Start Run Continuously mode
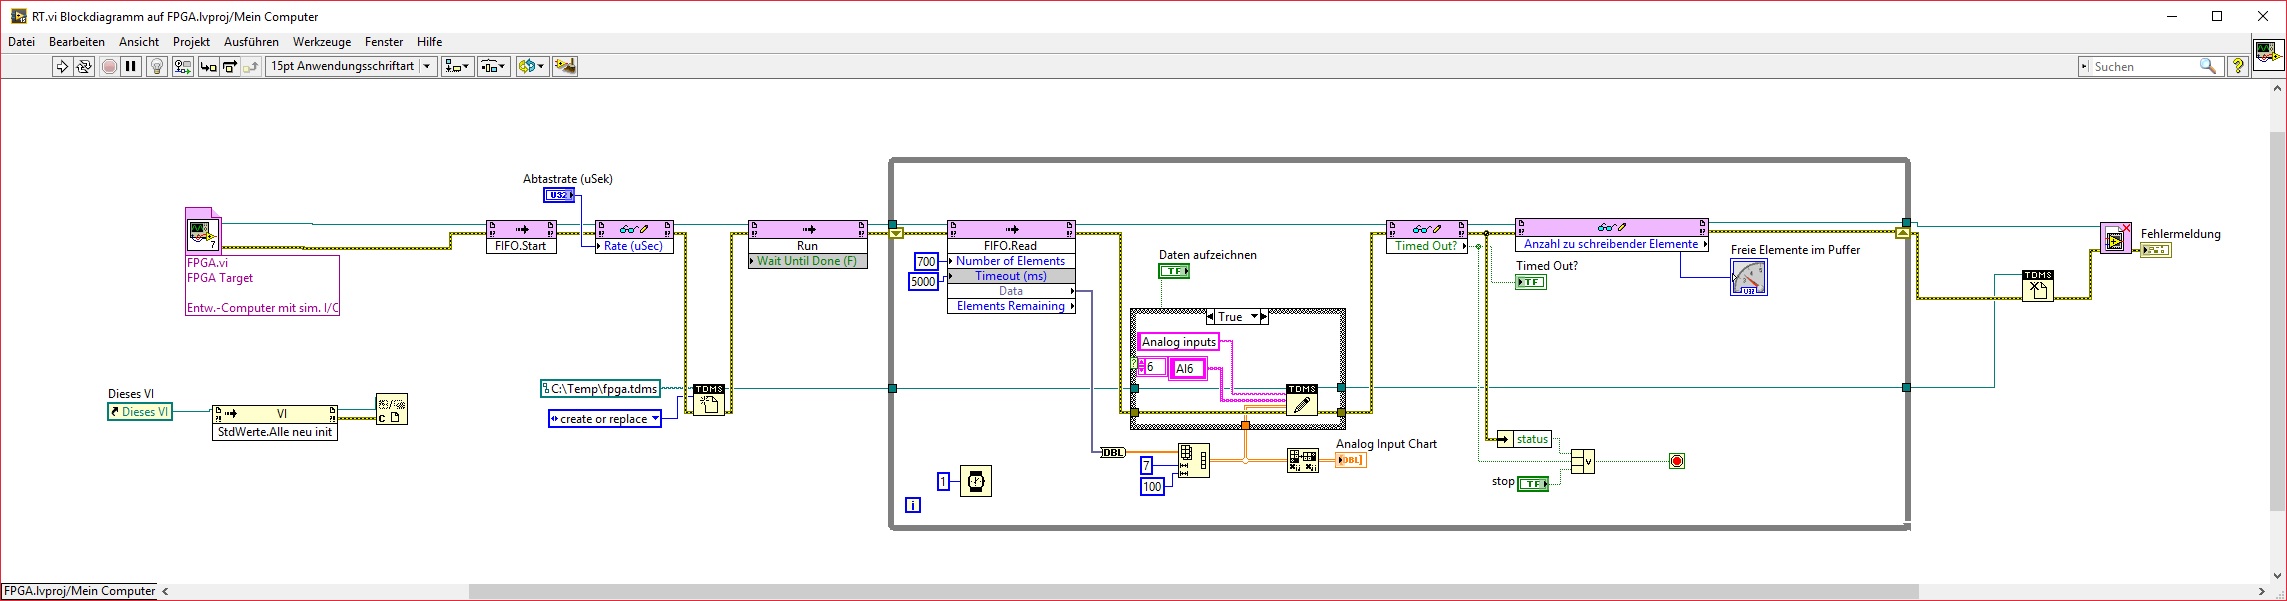Viewport: 2287px width, 601px height. (x=84, y=66)
